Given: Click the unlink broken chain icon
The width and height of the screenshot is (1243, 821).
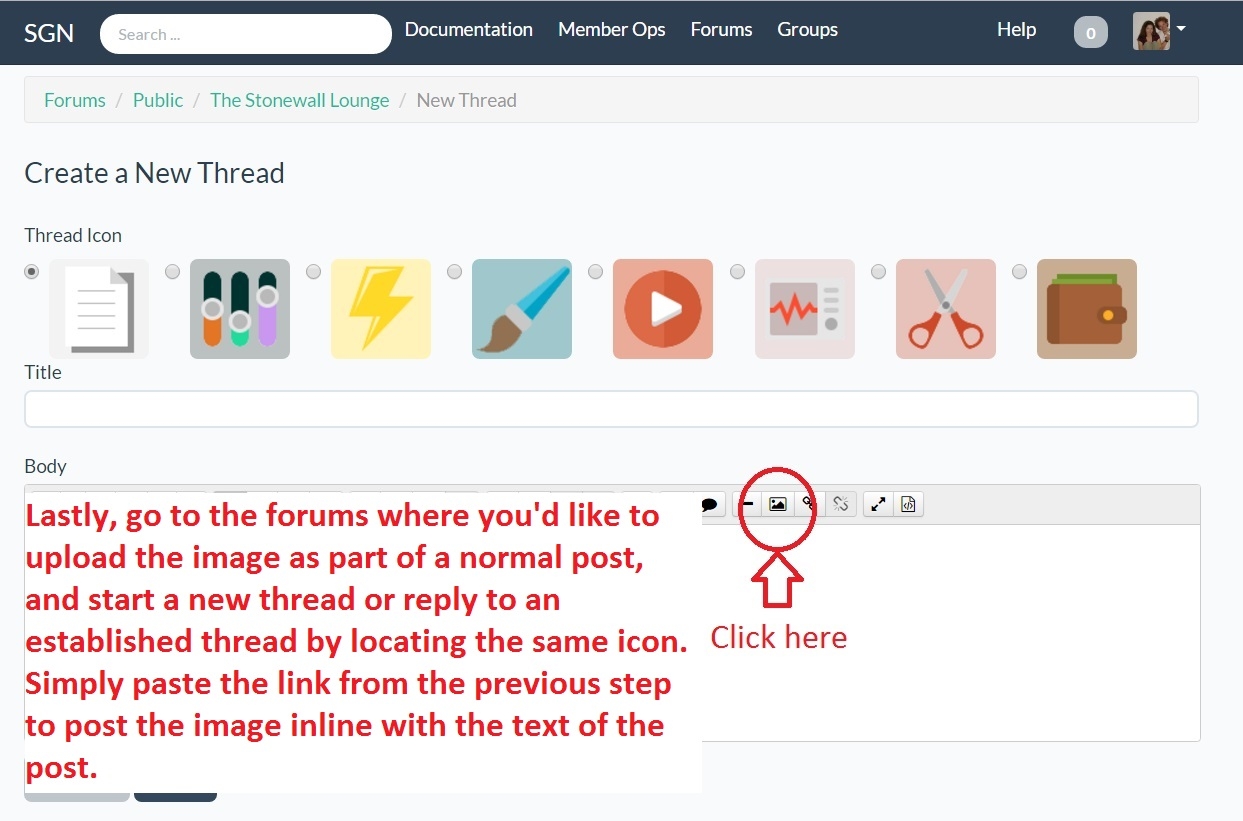Looking at the screenshot, I should point(841,504).
